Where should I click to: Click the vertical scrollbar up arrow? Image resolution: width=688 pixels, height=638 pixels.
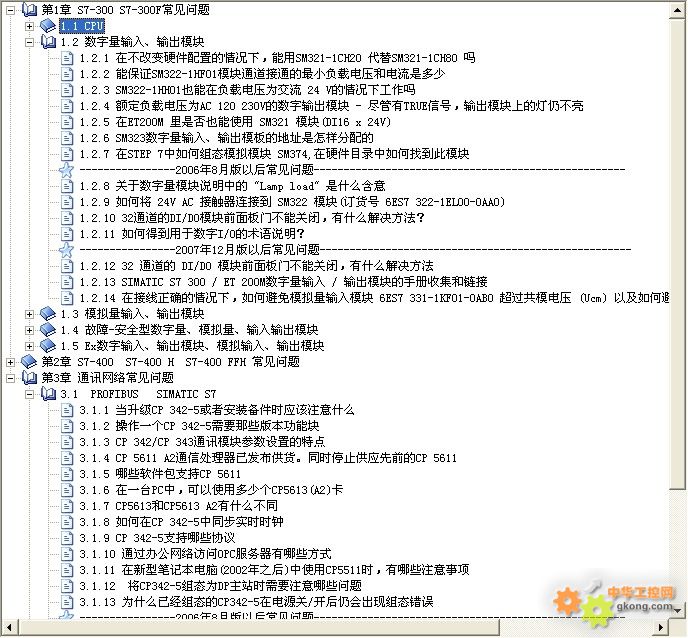(x=677, y=10)
